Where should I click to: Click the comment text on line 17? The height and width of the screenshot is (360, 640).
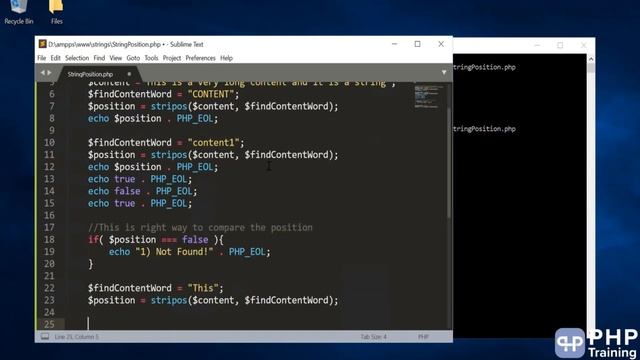pos(200,228)
